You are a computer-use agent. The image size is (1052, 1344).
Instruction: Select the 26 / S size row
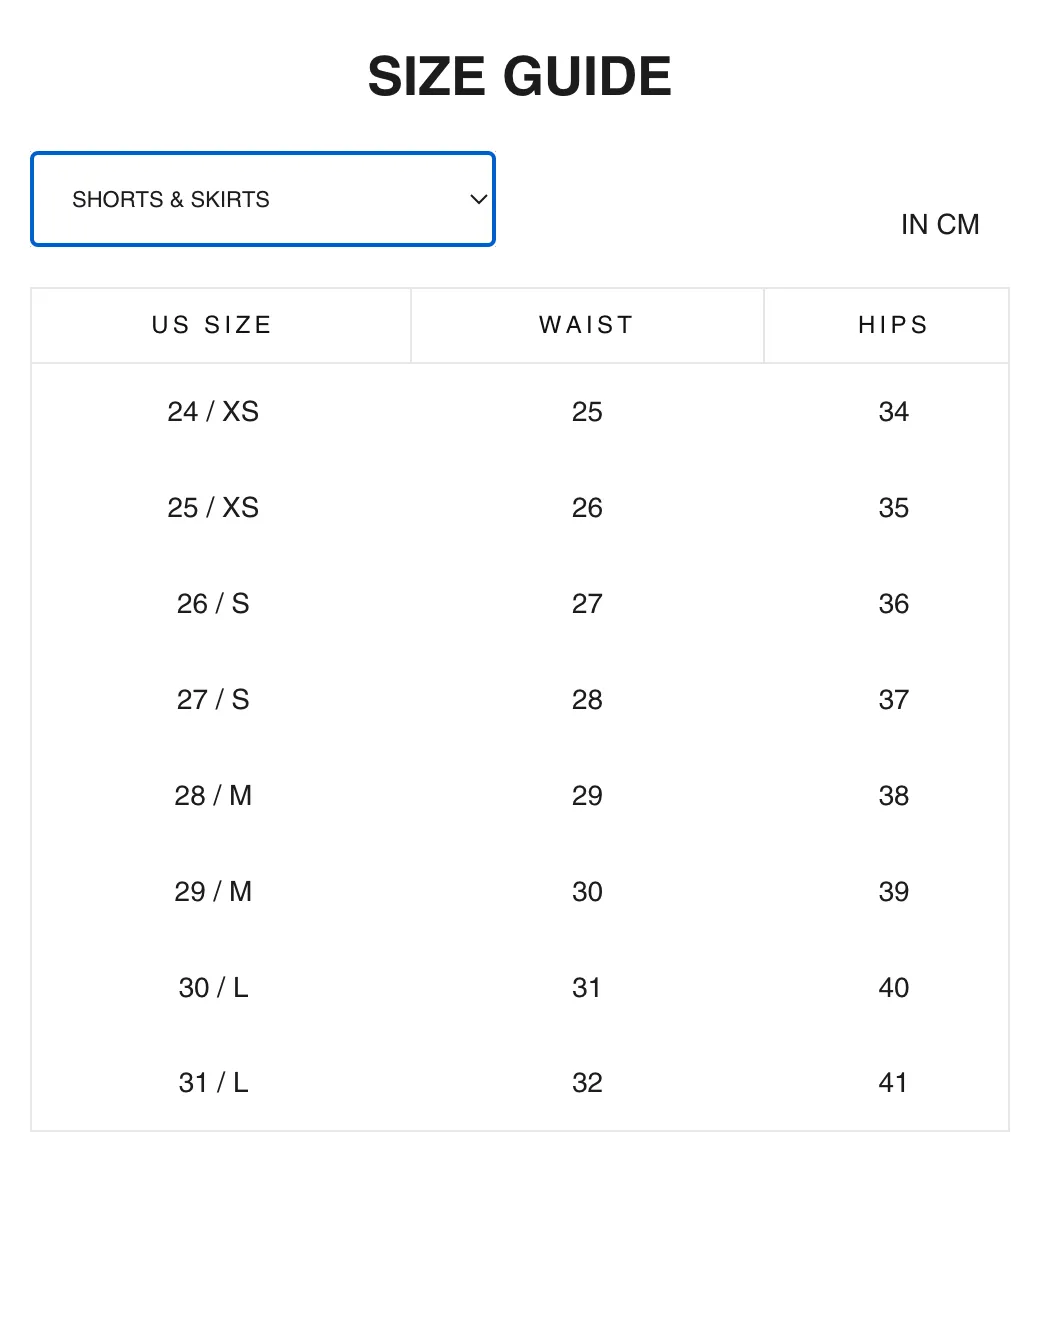(520, 603)
